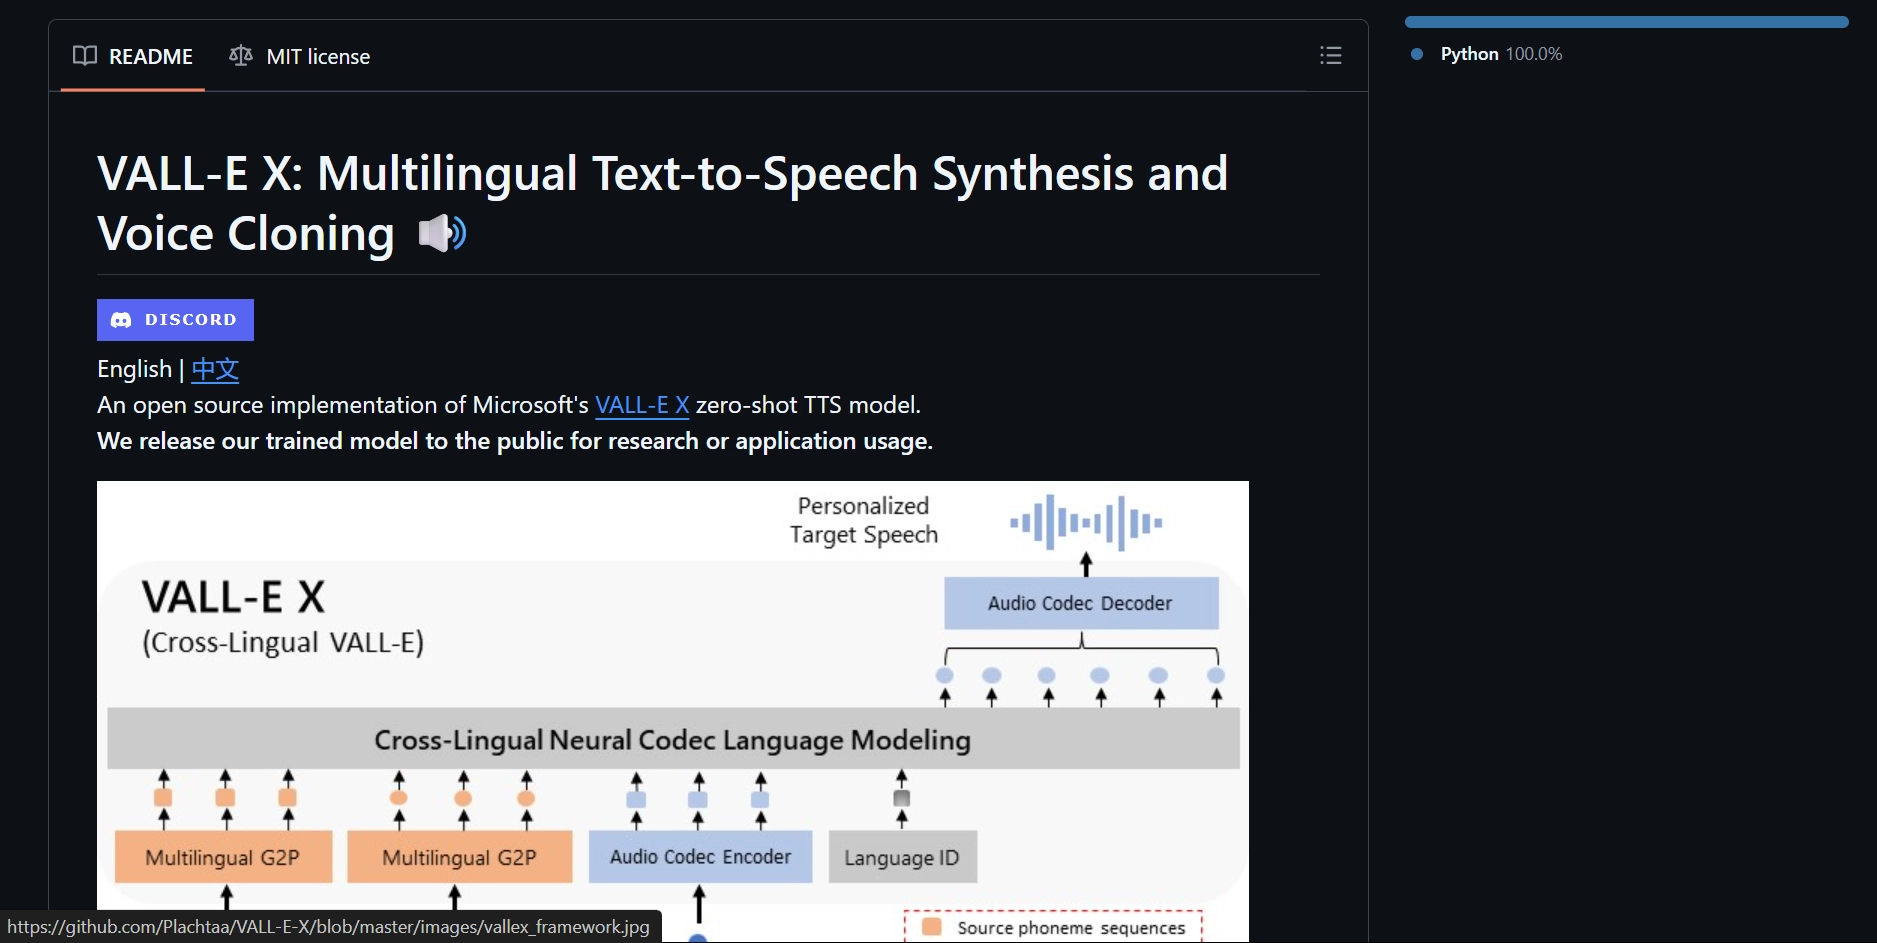The height and width of the screenshot is (943, 1877).
Task: Click the book icon beside README
Action: point(85,56)
